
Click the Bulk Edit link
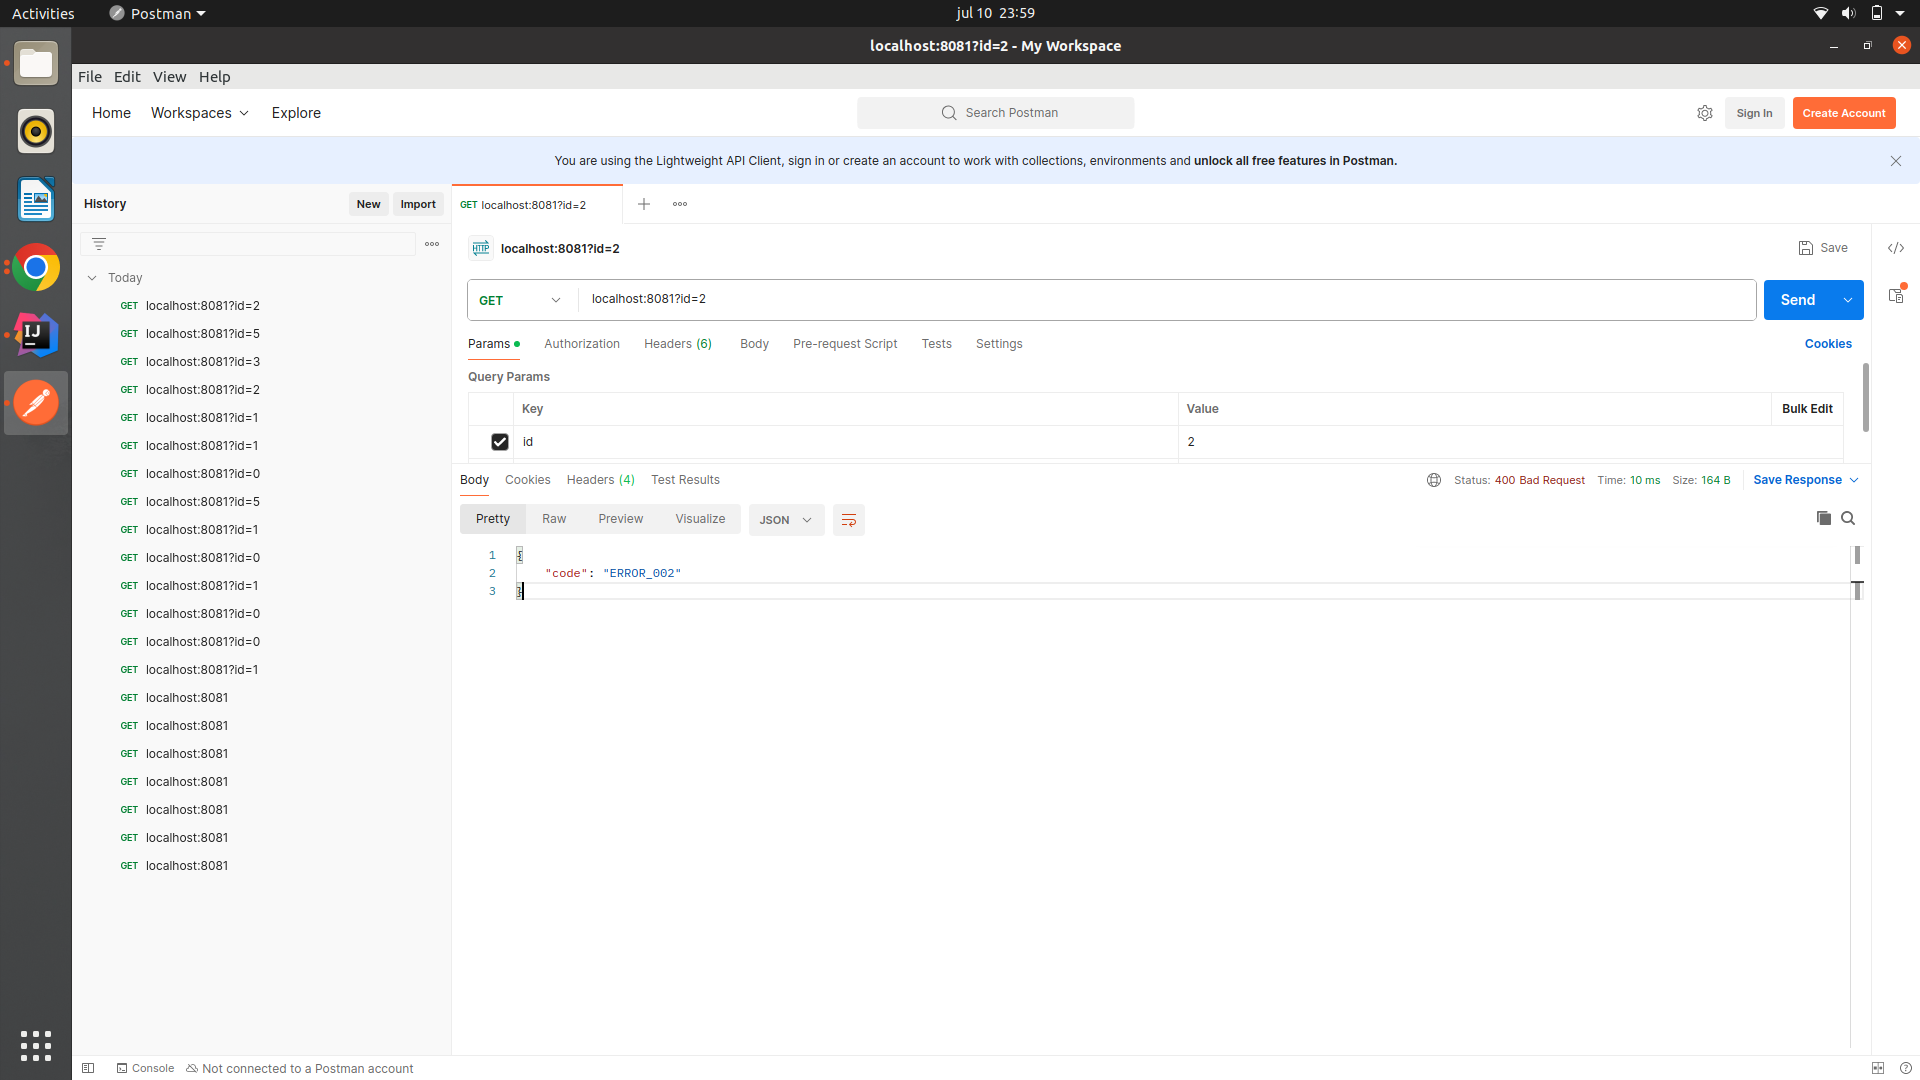[x=1806, y=409]
